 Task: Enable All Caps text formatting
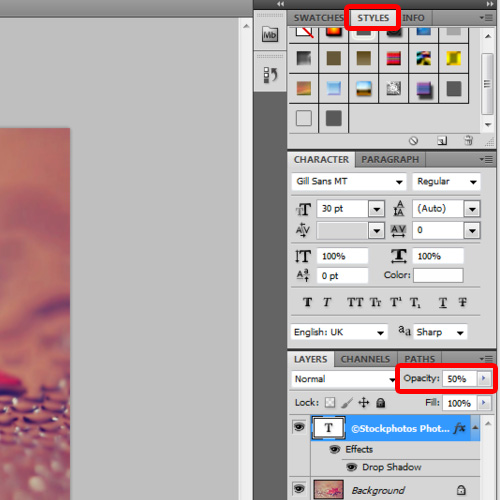pos(355,302)
